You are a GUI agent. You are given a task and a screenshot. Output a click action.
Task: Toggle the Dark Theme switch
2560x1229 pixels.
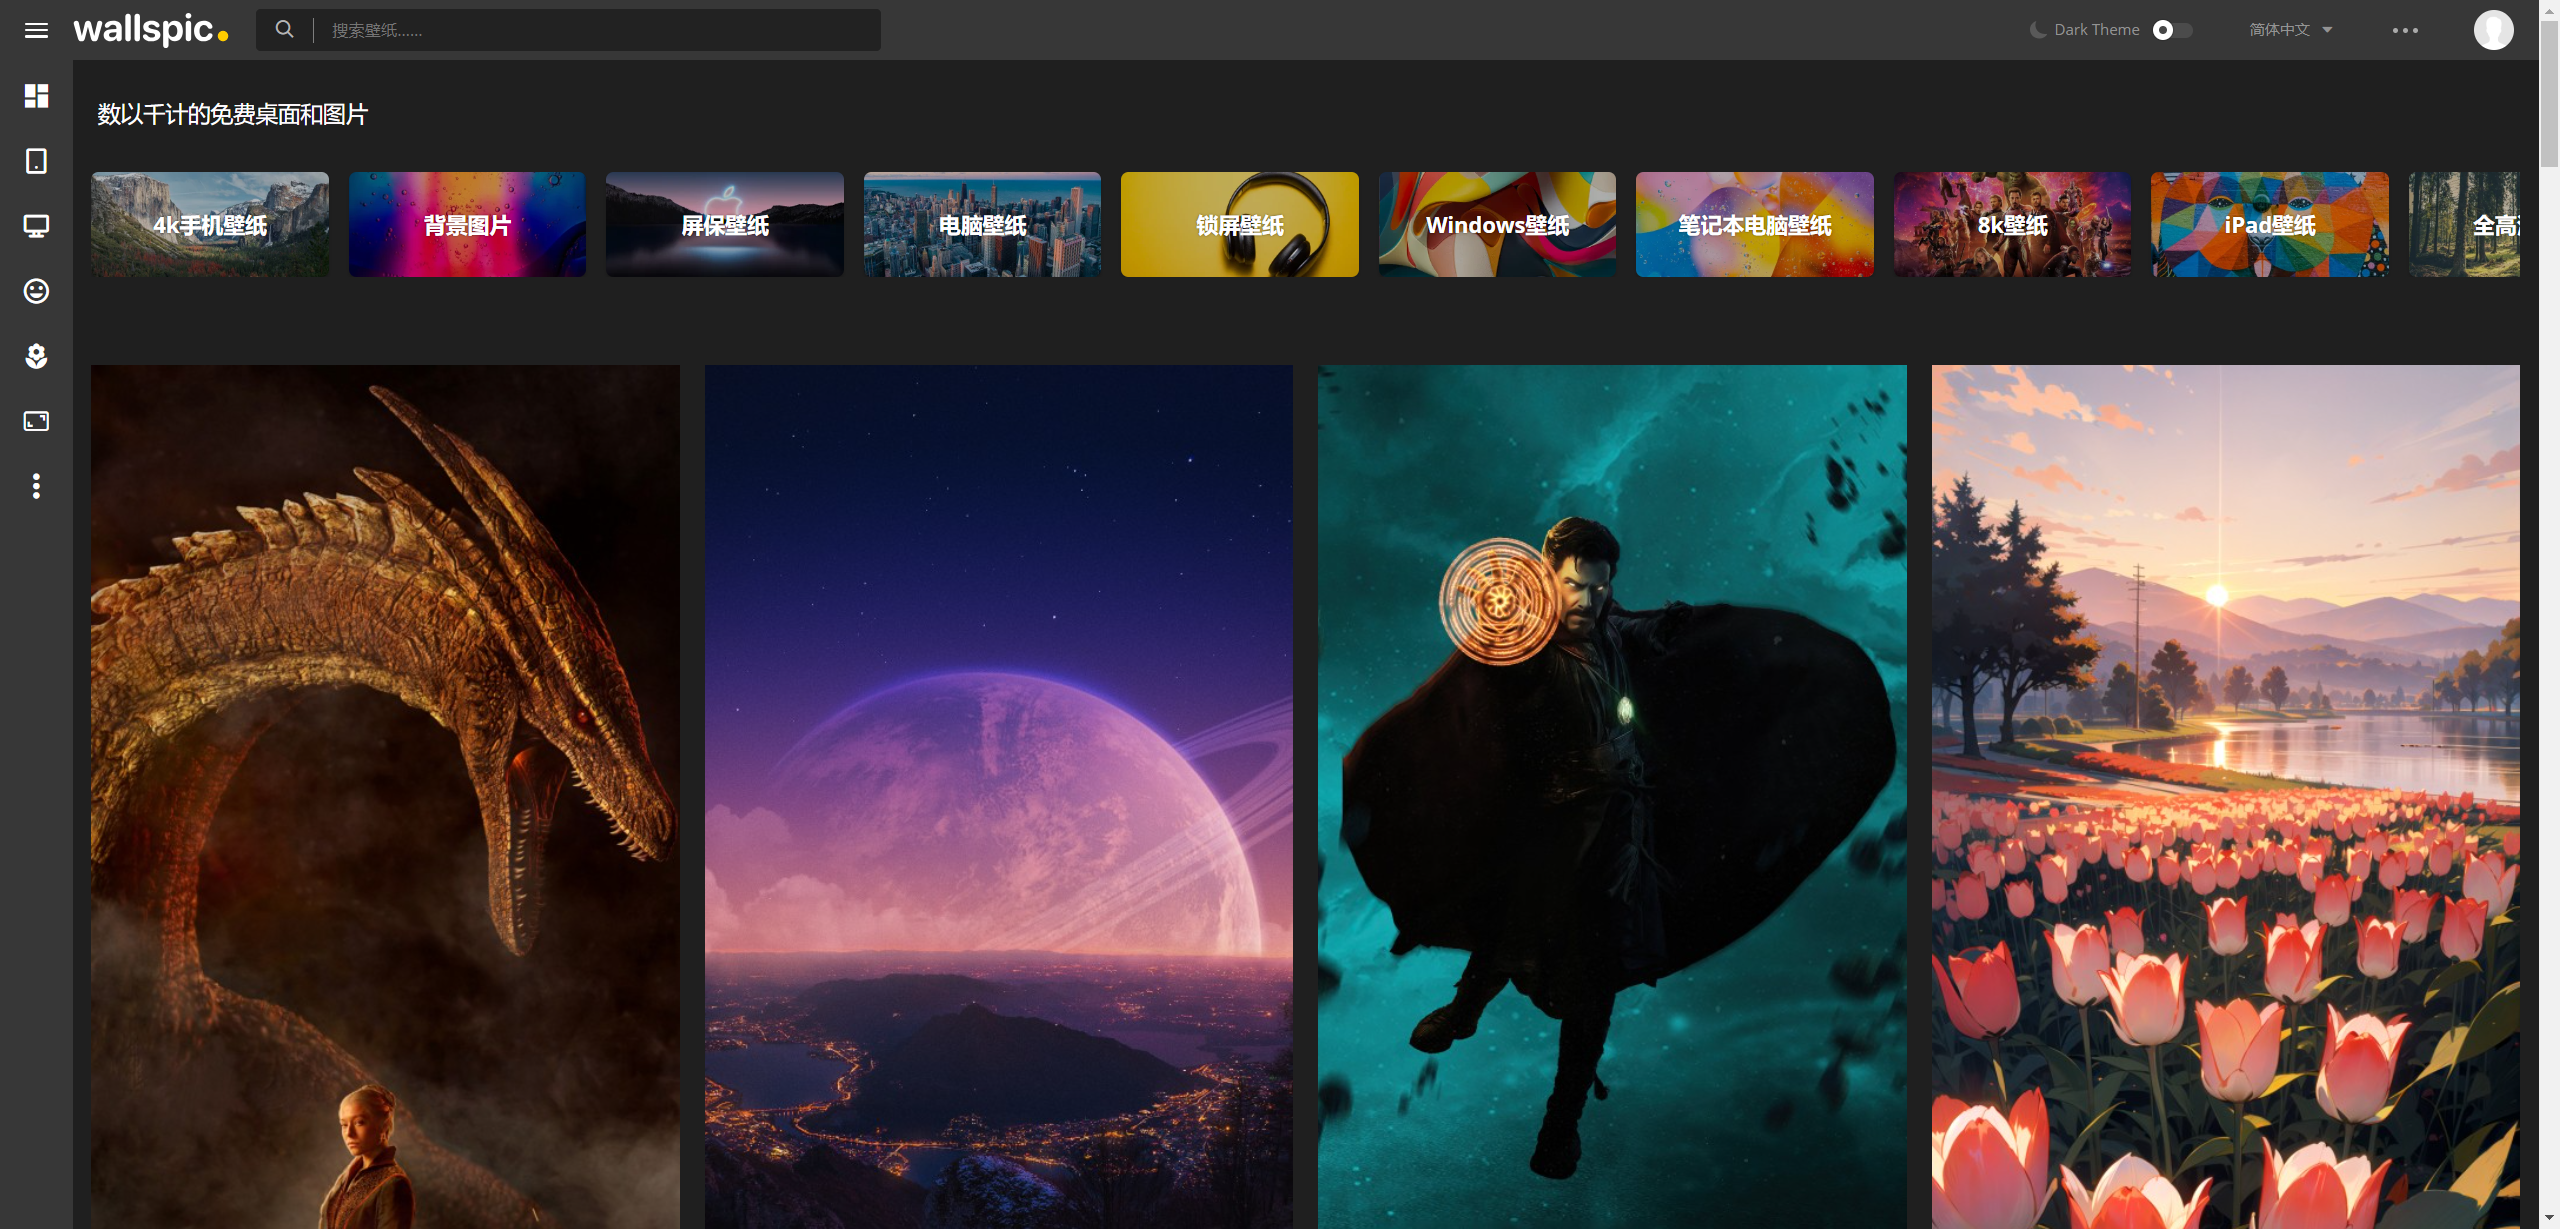(2171, 30)
